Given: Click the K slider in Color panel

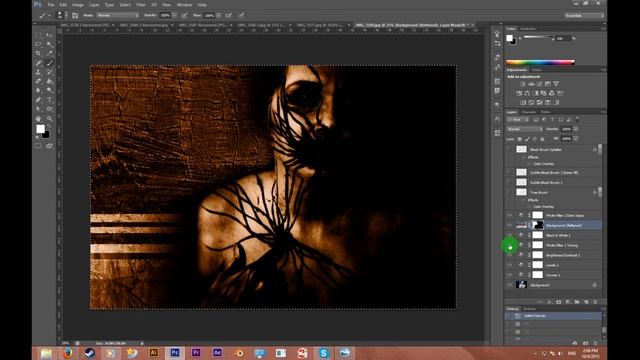Looking at the screenshot, I should point(539,38).
